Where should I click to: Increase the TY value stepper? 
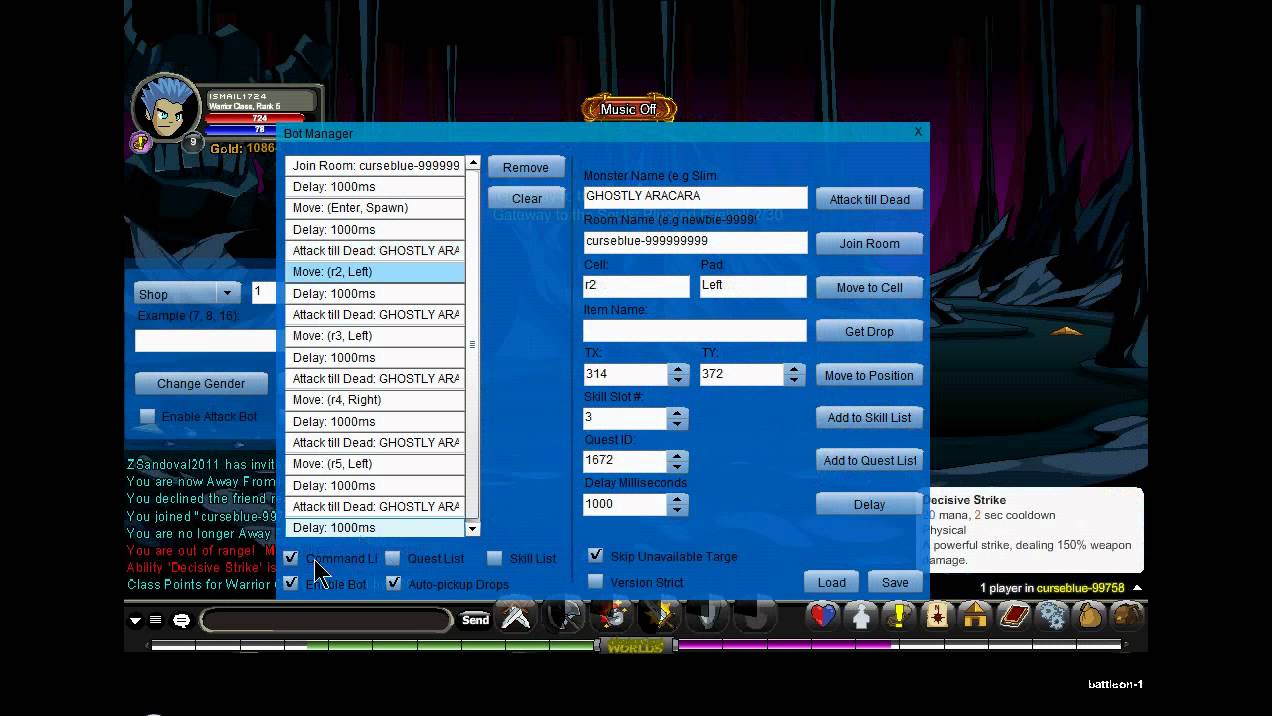coord(794,369)
